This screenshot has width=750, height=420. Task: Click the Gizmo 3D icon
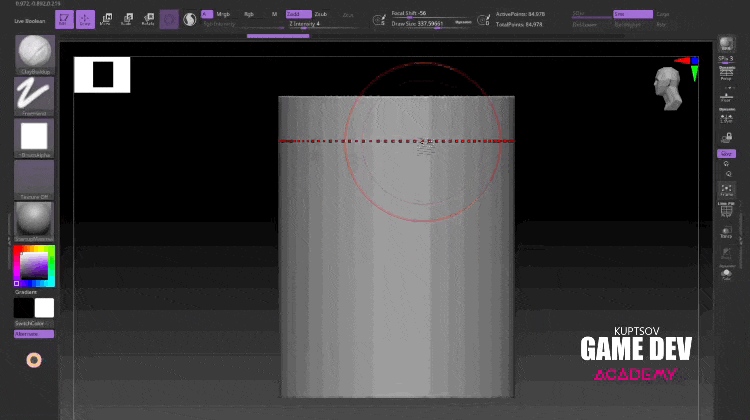(x=169, y=20)
